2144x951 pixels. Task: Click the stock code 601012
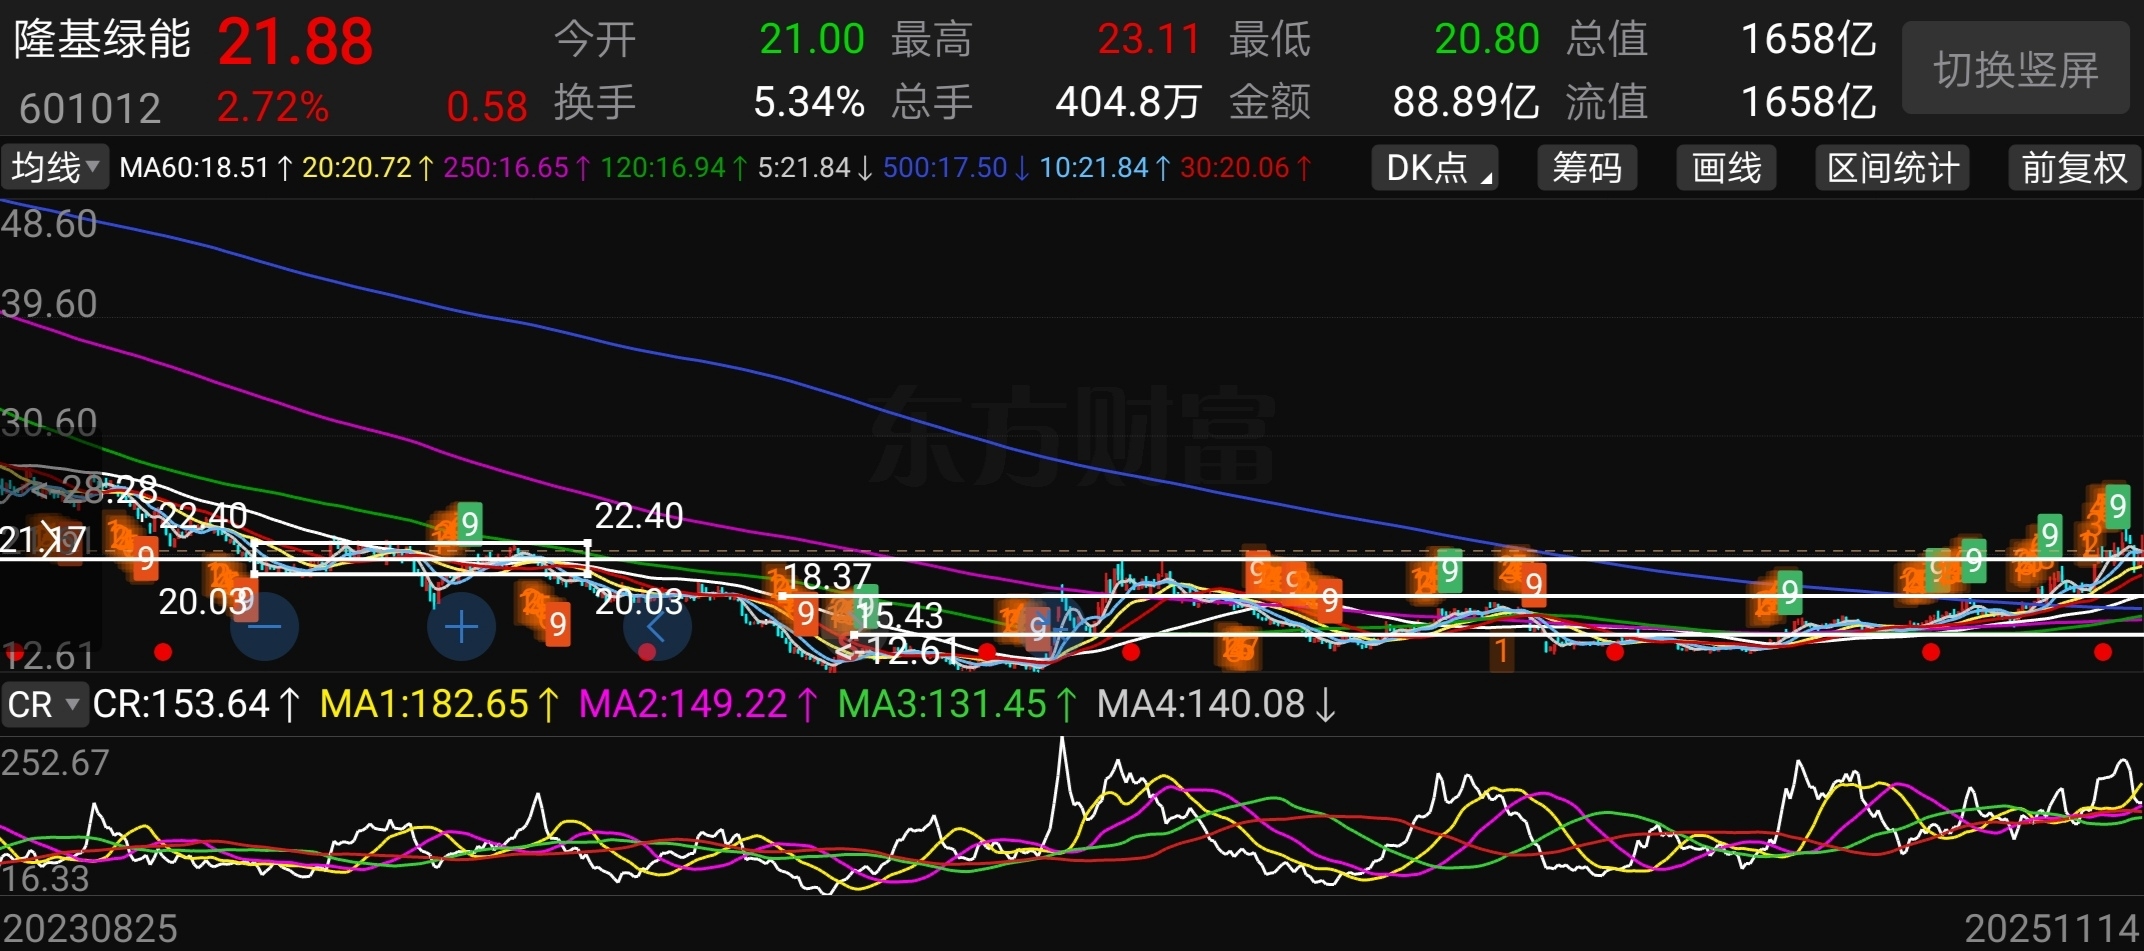click(90, 108)
